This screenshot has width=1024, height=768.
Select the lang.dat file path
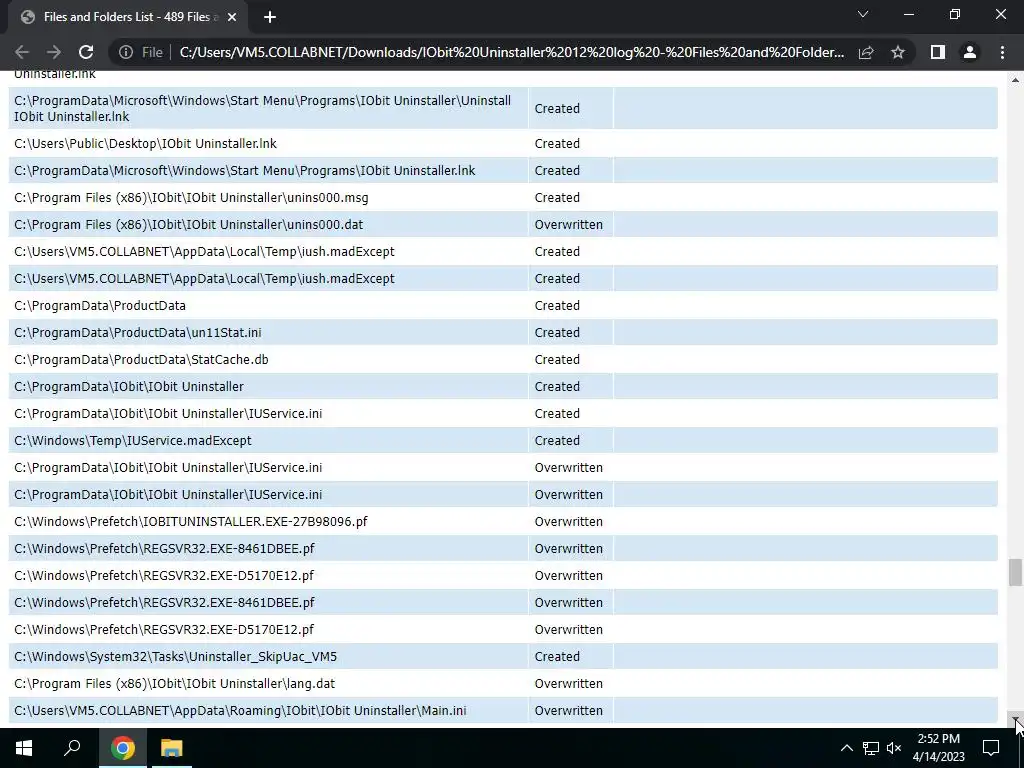click(174, 684)
